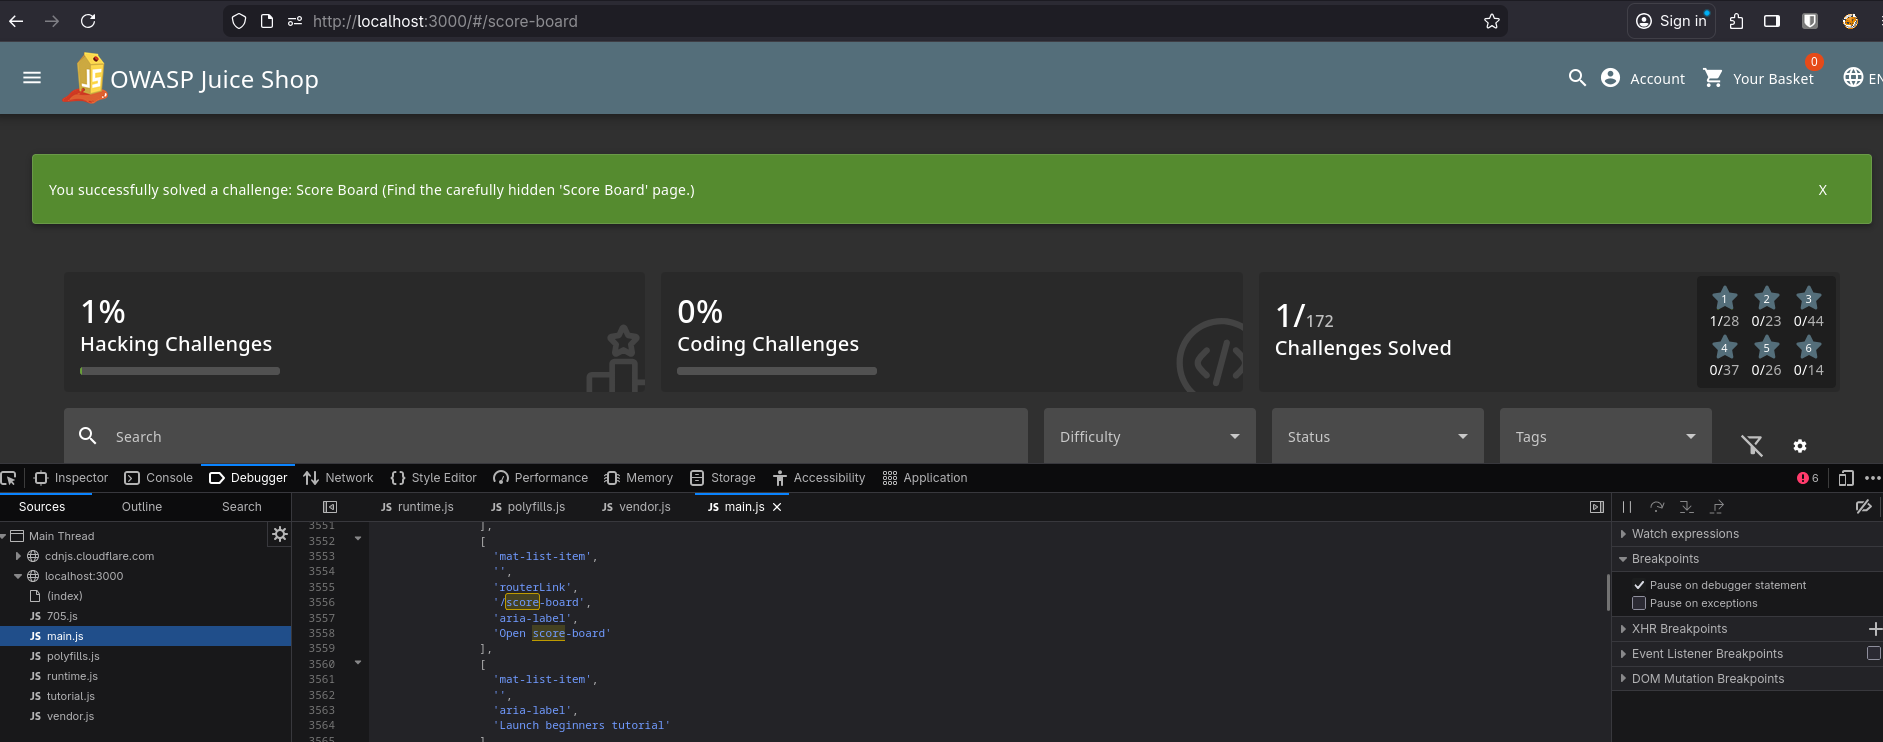Open the Difficulty dropdown
This screenshot has height=742, width=1883.
(1149, 437)
